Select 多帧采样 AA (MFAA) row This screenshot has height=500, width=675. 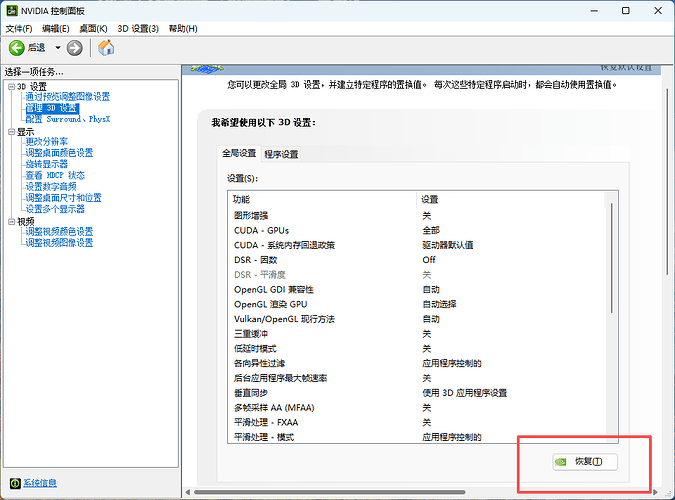[x=417, y=407]
